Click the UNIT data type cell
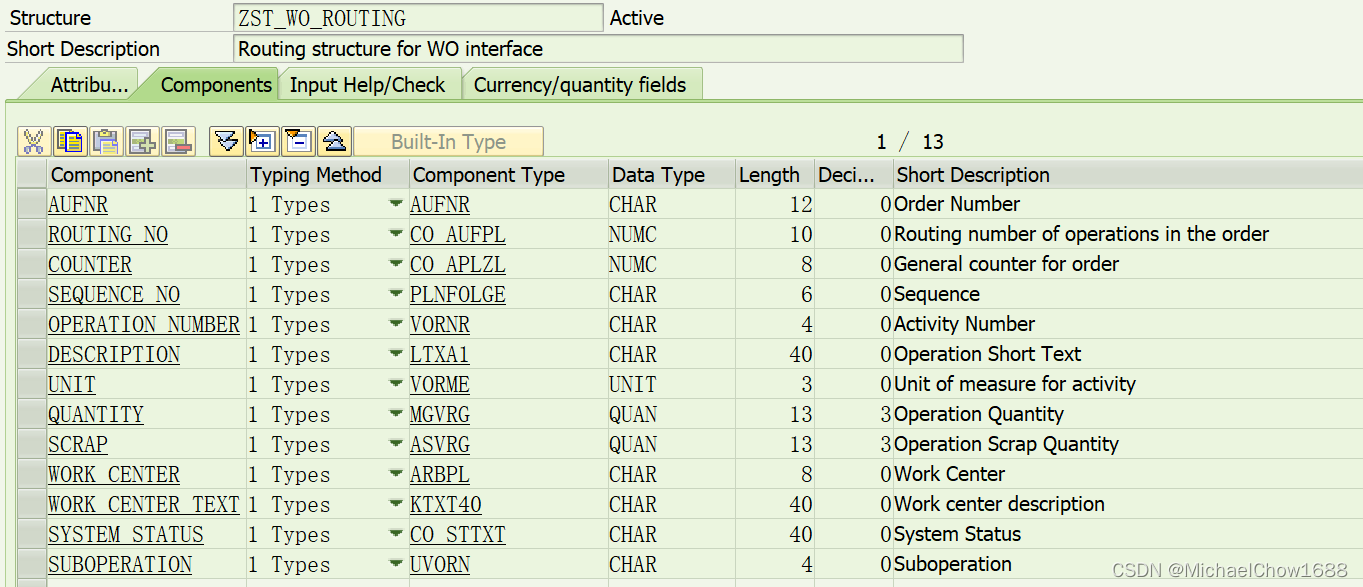Image resolution: width=1363 pixels, height=587 pixels. (633, 385)
